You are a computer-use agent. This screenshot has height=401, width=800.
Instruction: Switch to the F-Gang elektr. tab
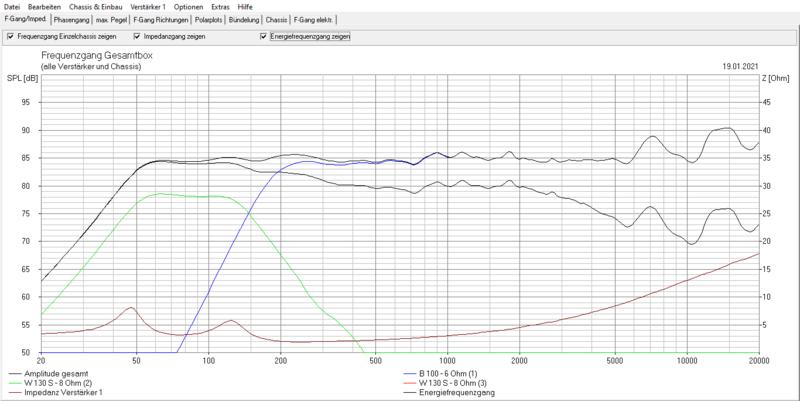pos(313,20)
